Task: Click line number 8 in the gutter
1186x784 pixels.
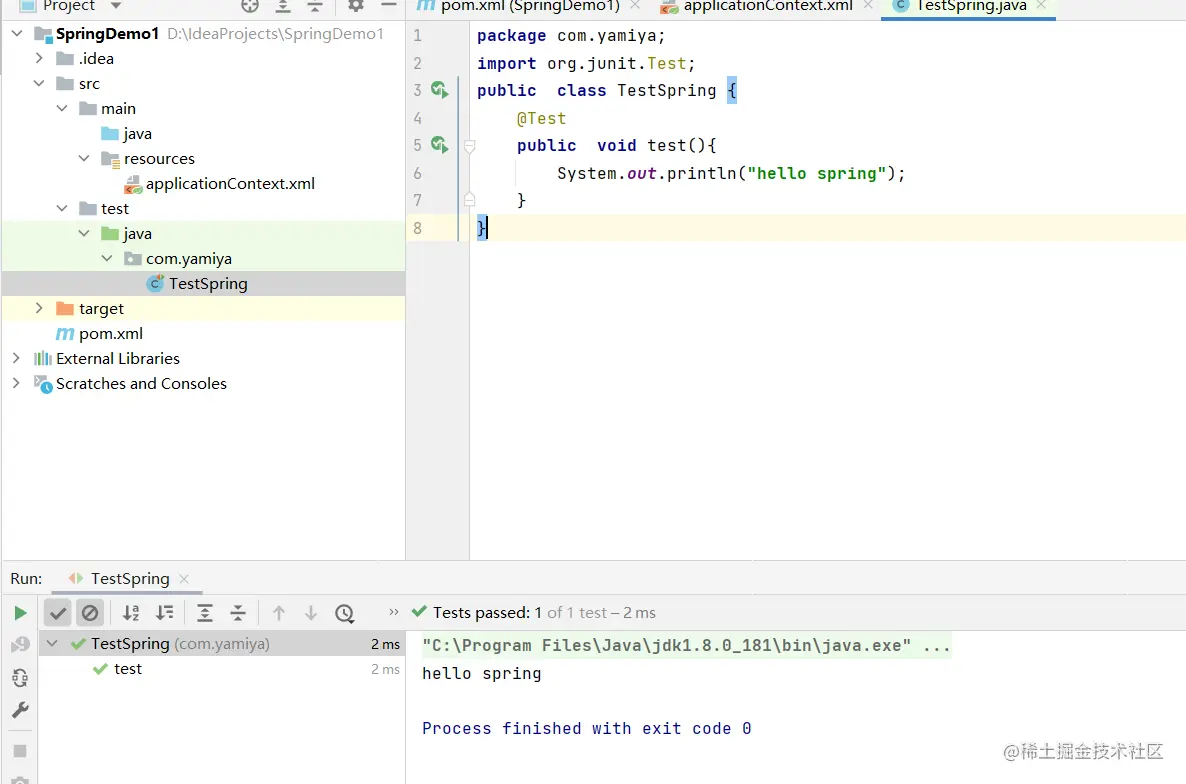Action: tap(418, 228)
